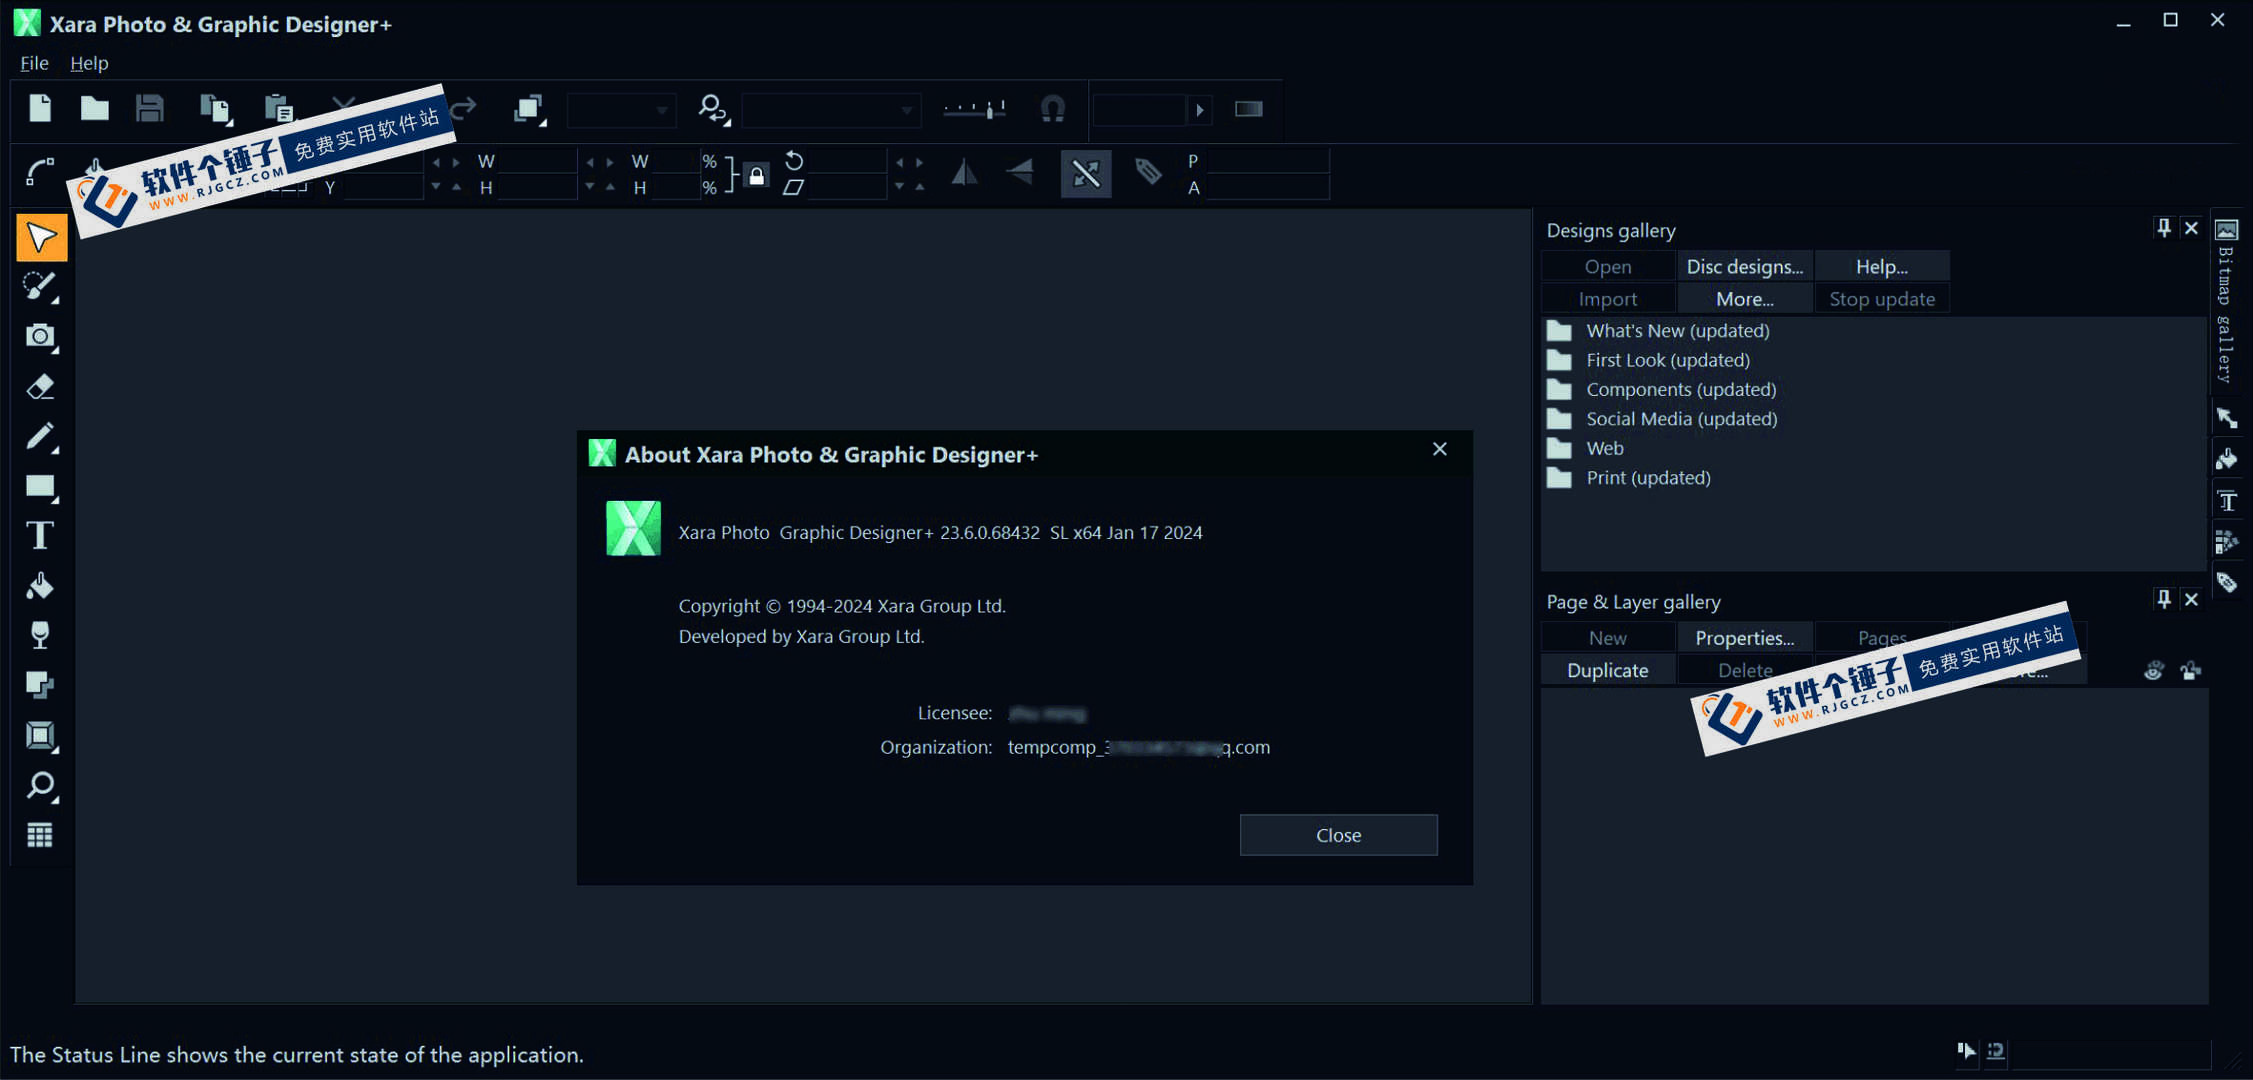Click the Flip horizontal icon
The height and width of the screenshot is (1080, 2253).
click(x=964, y=173)
